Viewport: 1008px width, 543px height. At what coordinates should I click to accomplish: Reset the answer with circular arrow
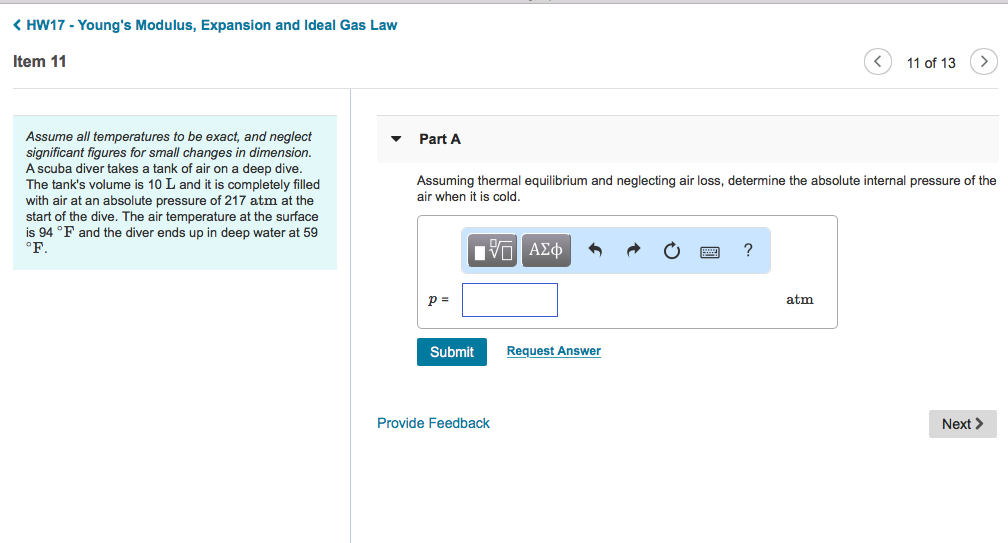672,250
